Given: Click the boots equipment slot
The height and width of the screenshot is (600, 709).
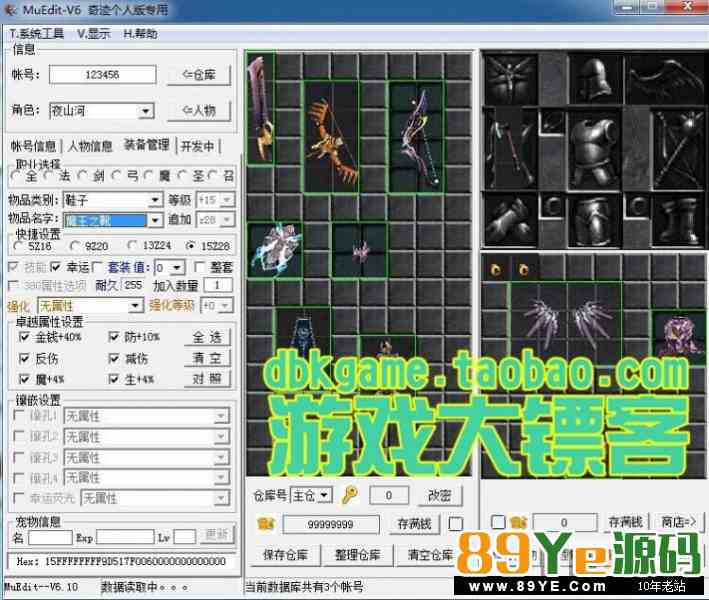Looking at the screenshot, I should [x=677, y=220].
